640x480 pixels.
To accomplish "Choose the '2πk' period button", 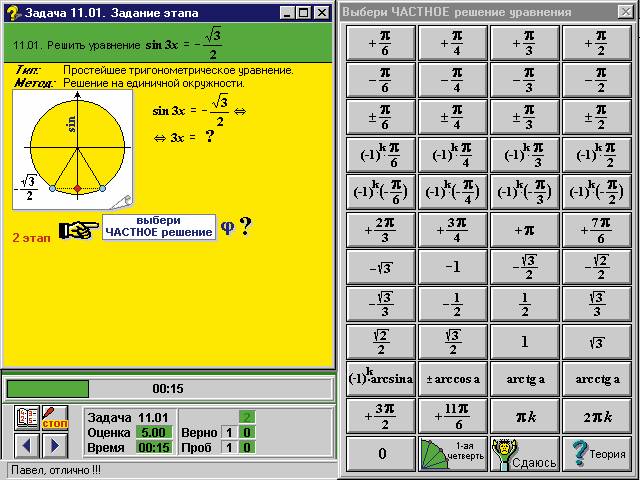I will [x=596, y=415].
